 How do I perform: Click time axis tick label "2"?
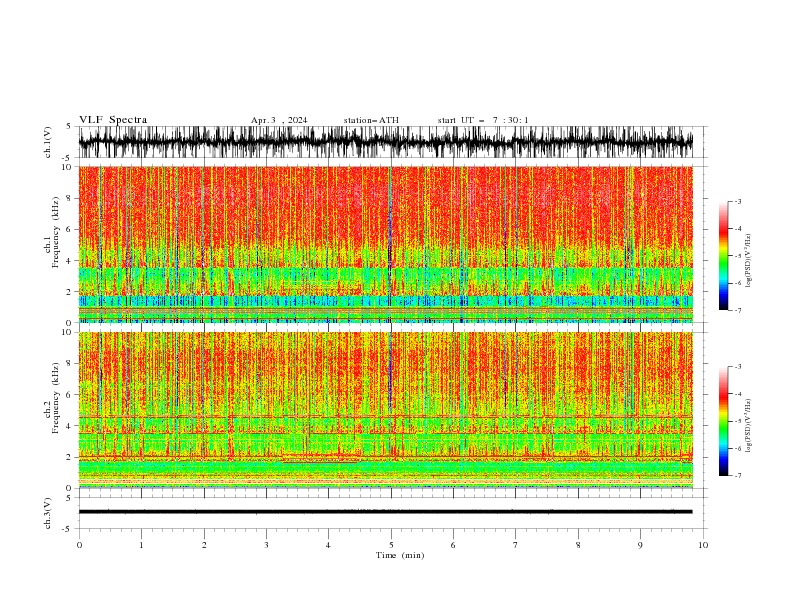click(x=204, y=545)
